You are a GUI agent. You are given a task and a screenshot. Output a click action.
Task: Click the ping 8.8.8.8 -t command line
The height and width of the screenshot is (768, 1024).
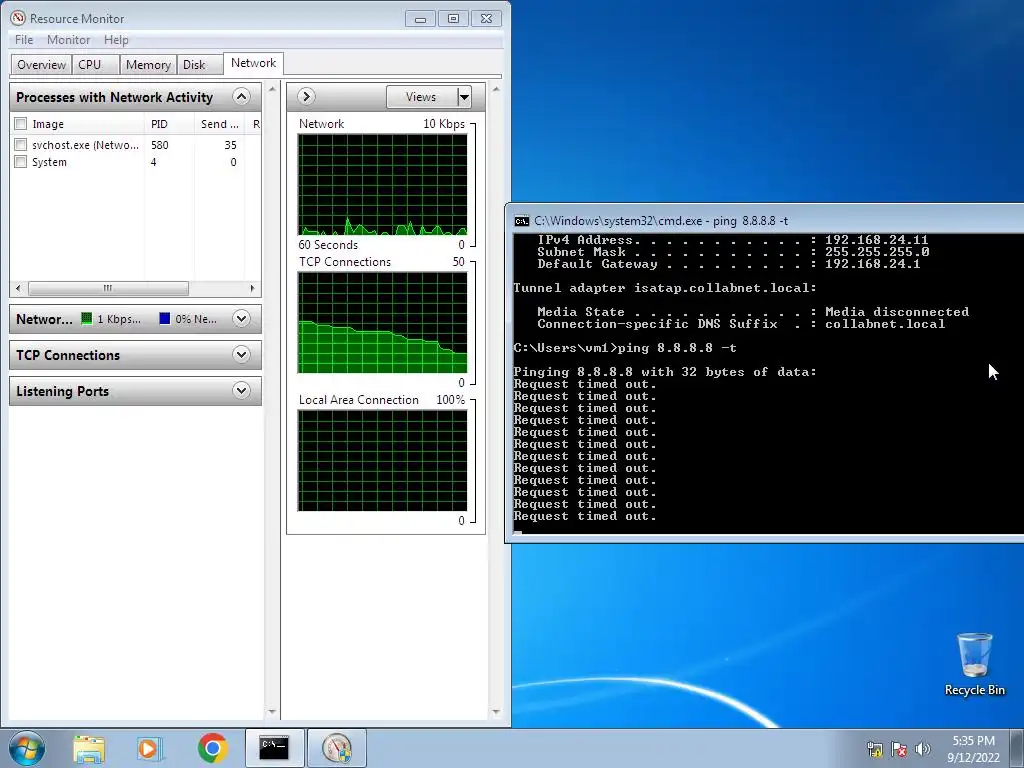tap(625, 348)
